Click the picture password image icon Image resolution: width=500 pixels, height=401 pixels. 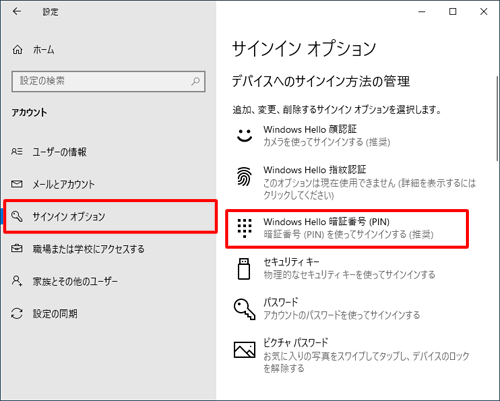pos(245,350)
